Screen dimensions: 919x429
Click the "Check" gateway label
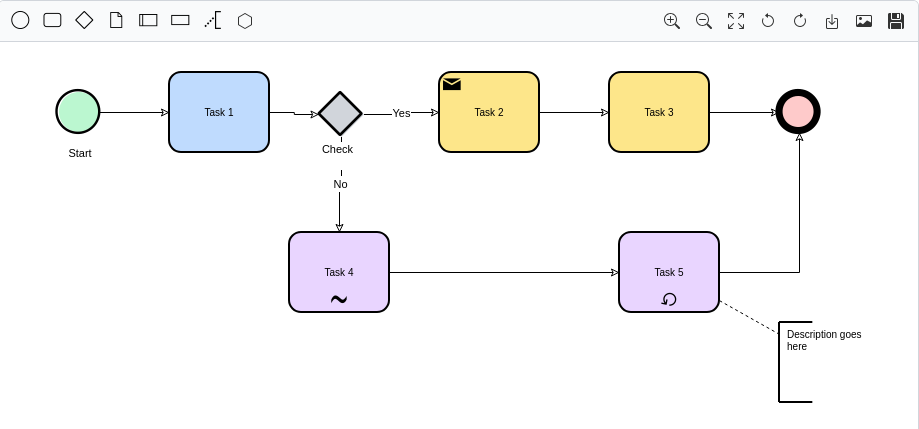[x=338, y=149]
